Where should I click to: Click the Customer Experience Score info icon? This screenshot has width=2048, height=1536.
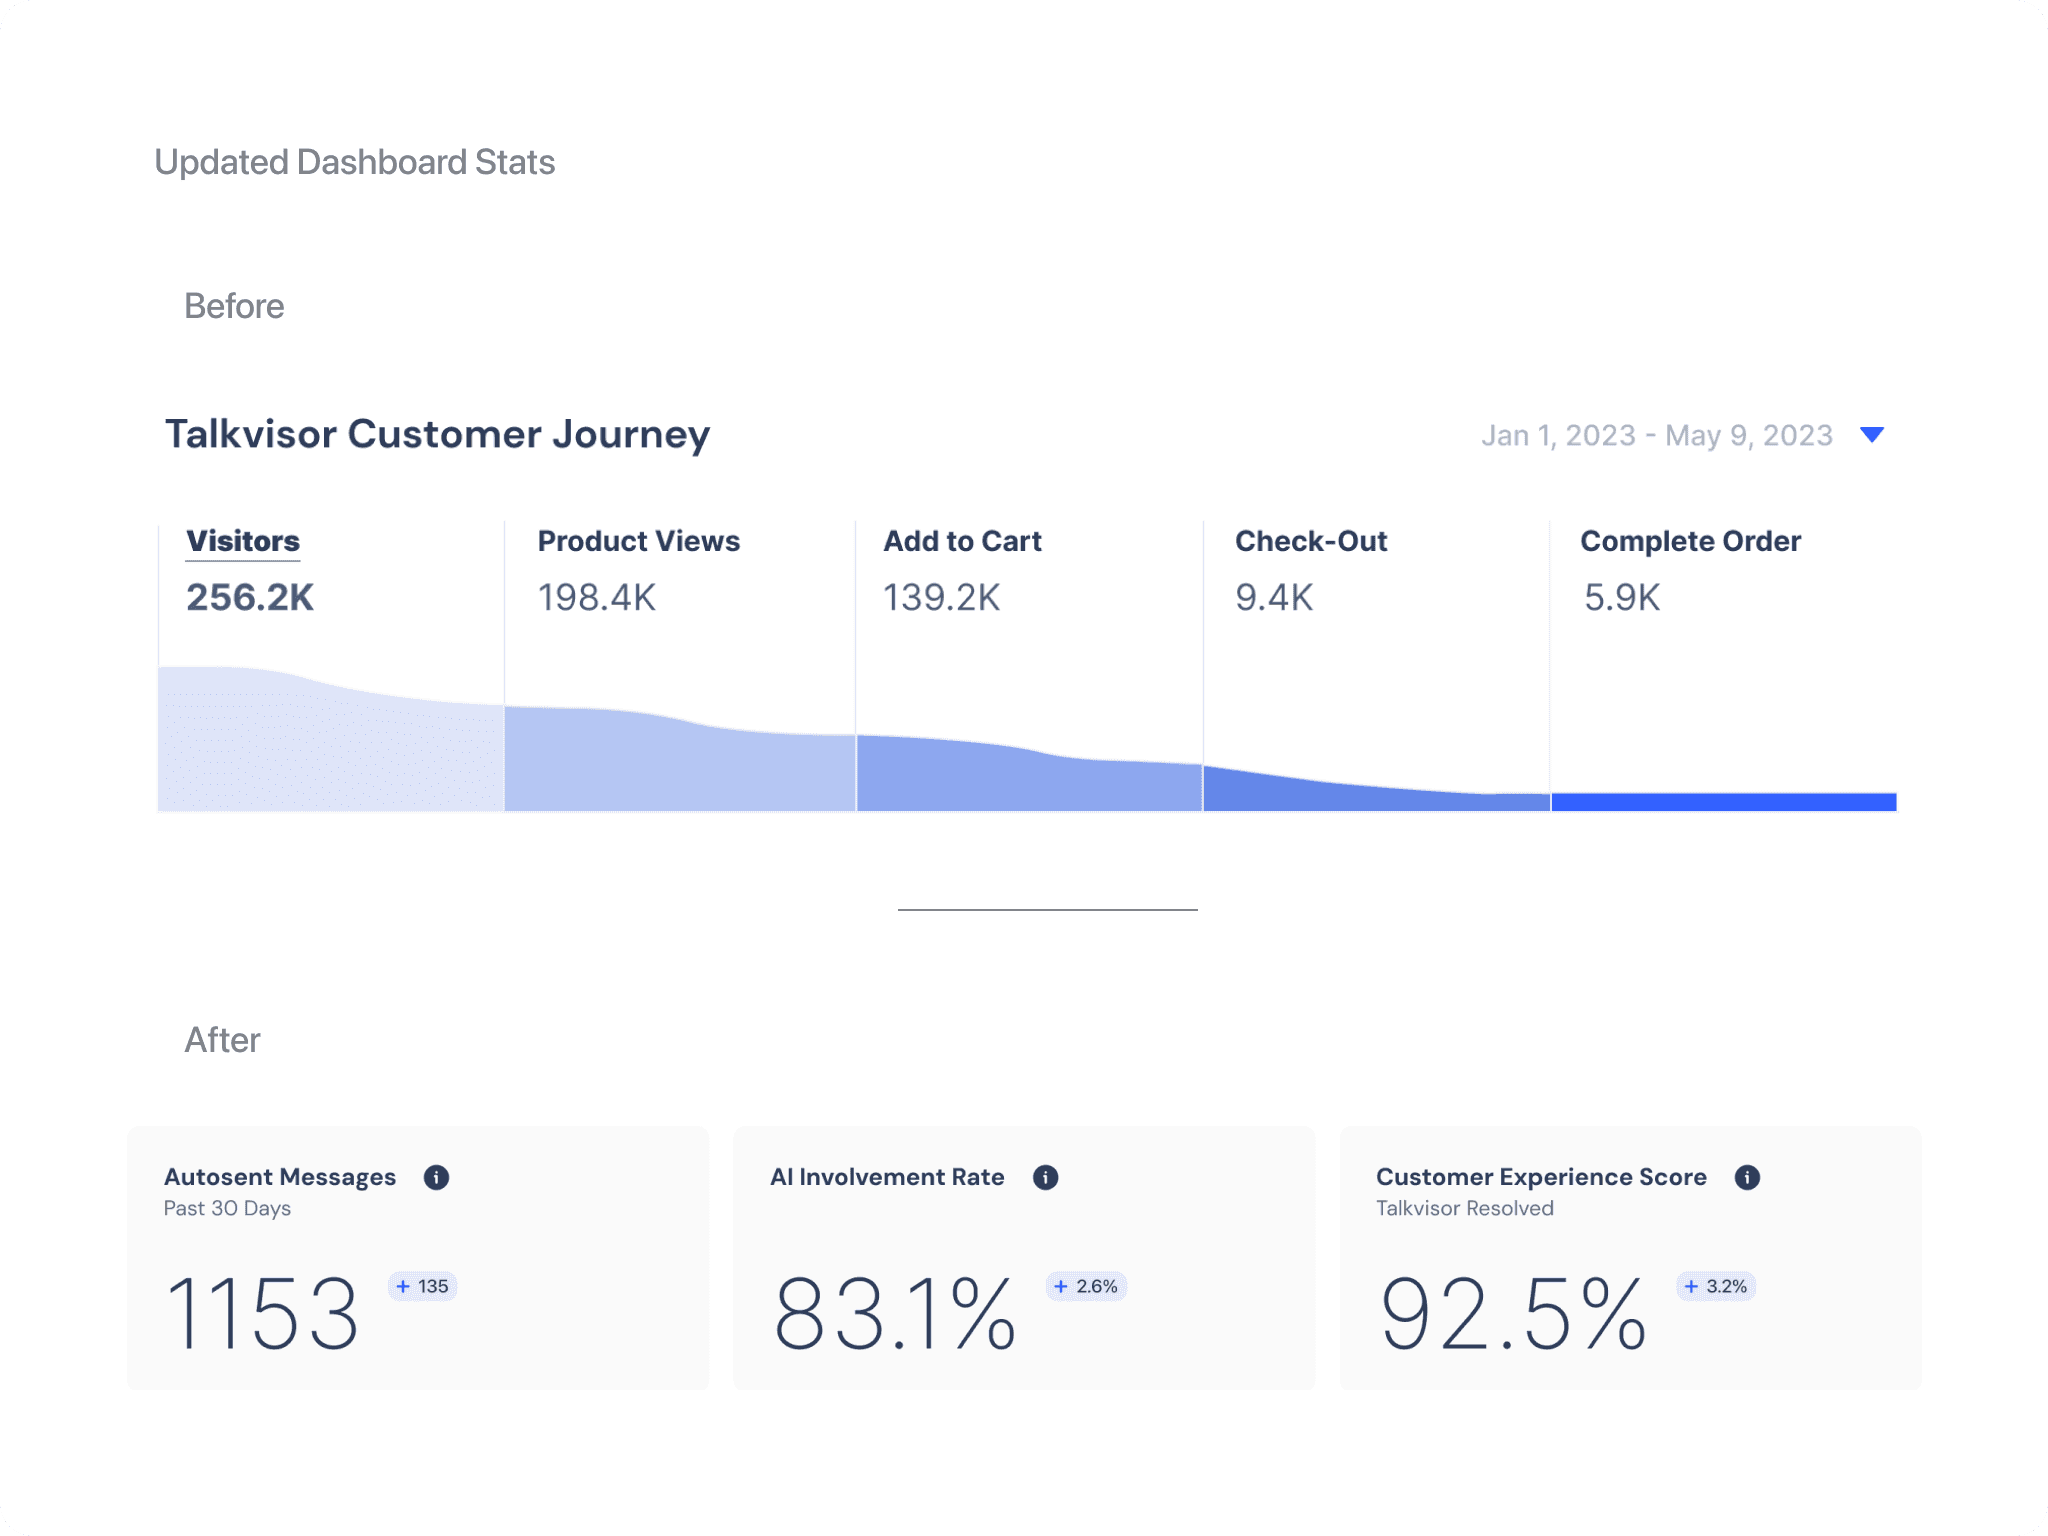[1747, 1177]
